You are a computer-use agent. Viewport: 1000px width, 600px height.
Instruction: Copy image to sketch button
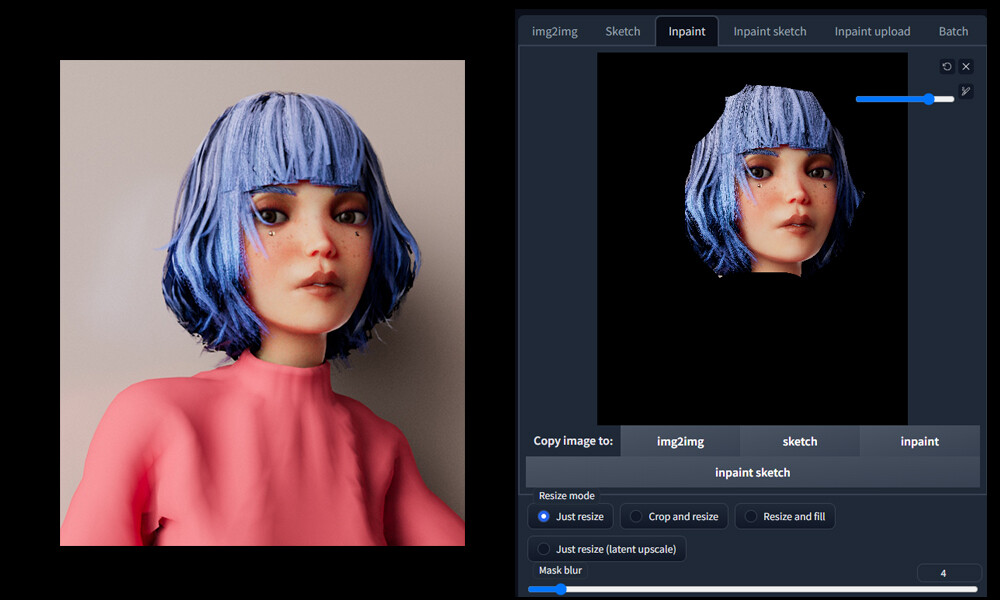[x=800, y=441]
